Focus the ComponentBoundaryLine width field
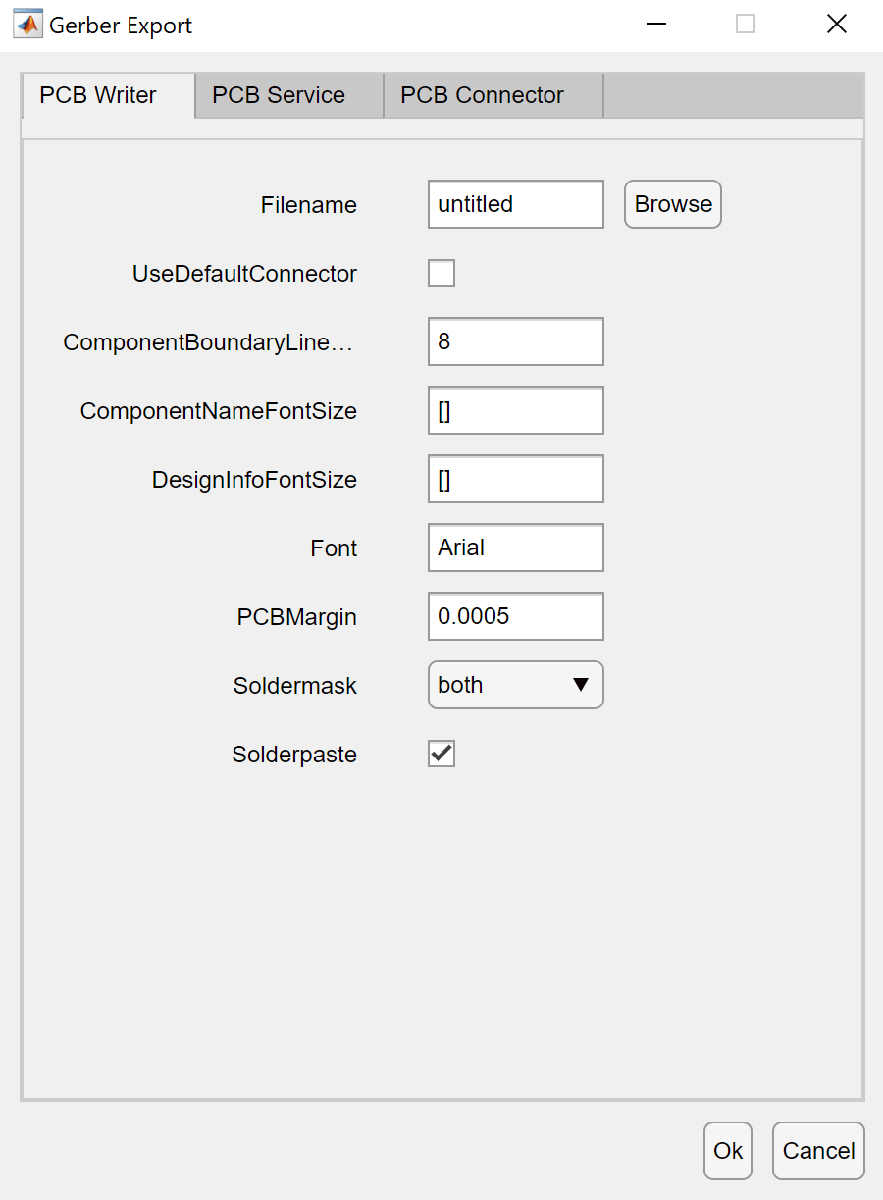Image resolution: width=883 pixels, height=1200 pixels. pyautogui.click(x=515, y=342)
